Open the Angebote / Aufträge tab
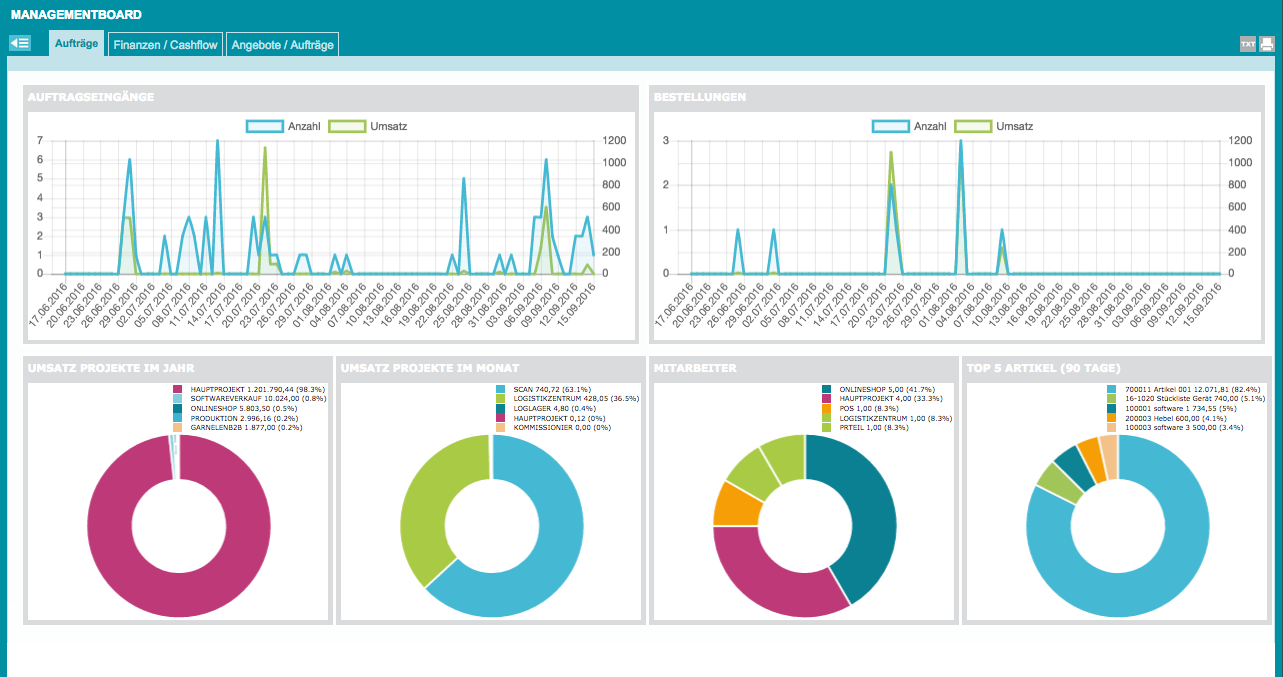 (x=282, y=45)
